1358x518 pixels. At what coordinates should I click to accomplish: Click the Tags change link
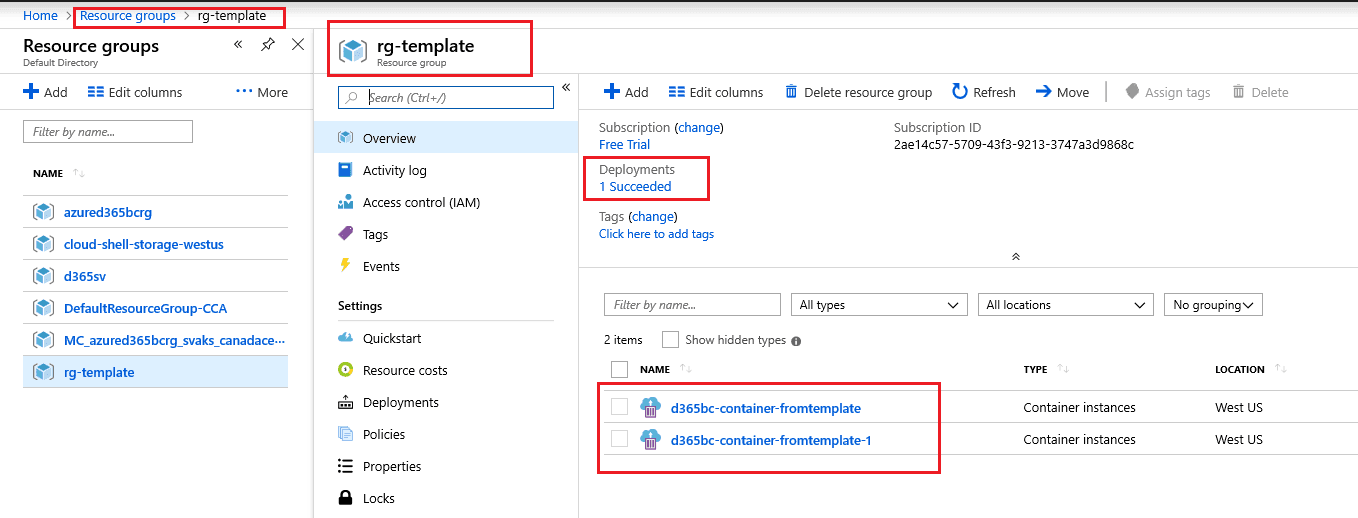653,217
